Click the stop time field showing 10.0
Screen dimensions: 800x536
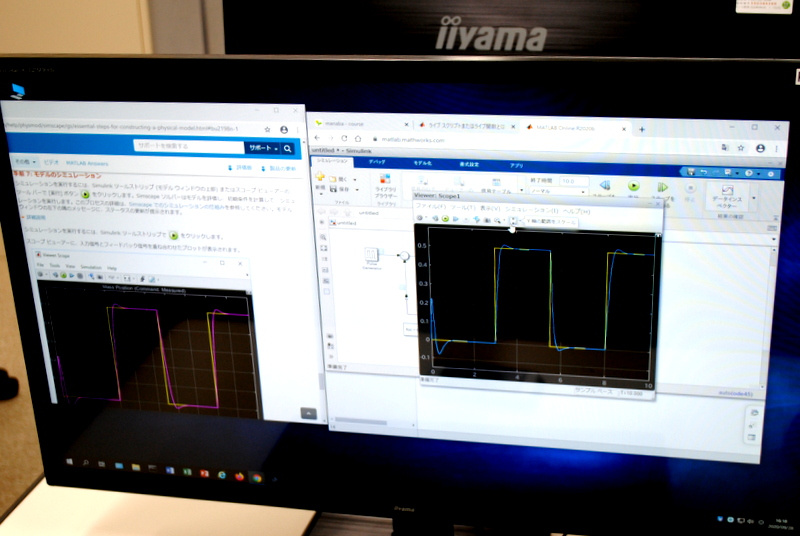pos(573,180)
